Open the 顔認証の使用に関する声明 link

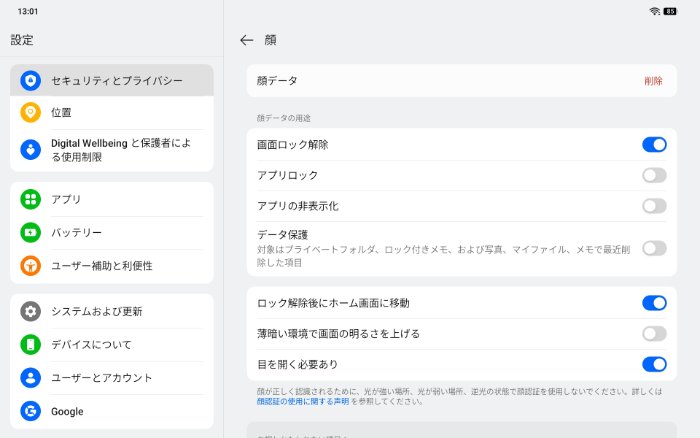pos(302,401)
